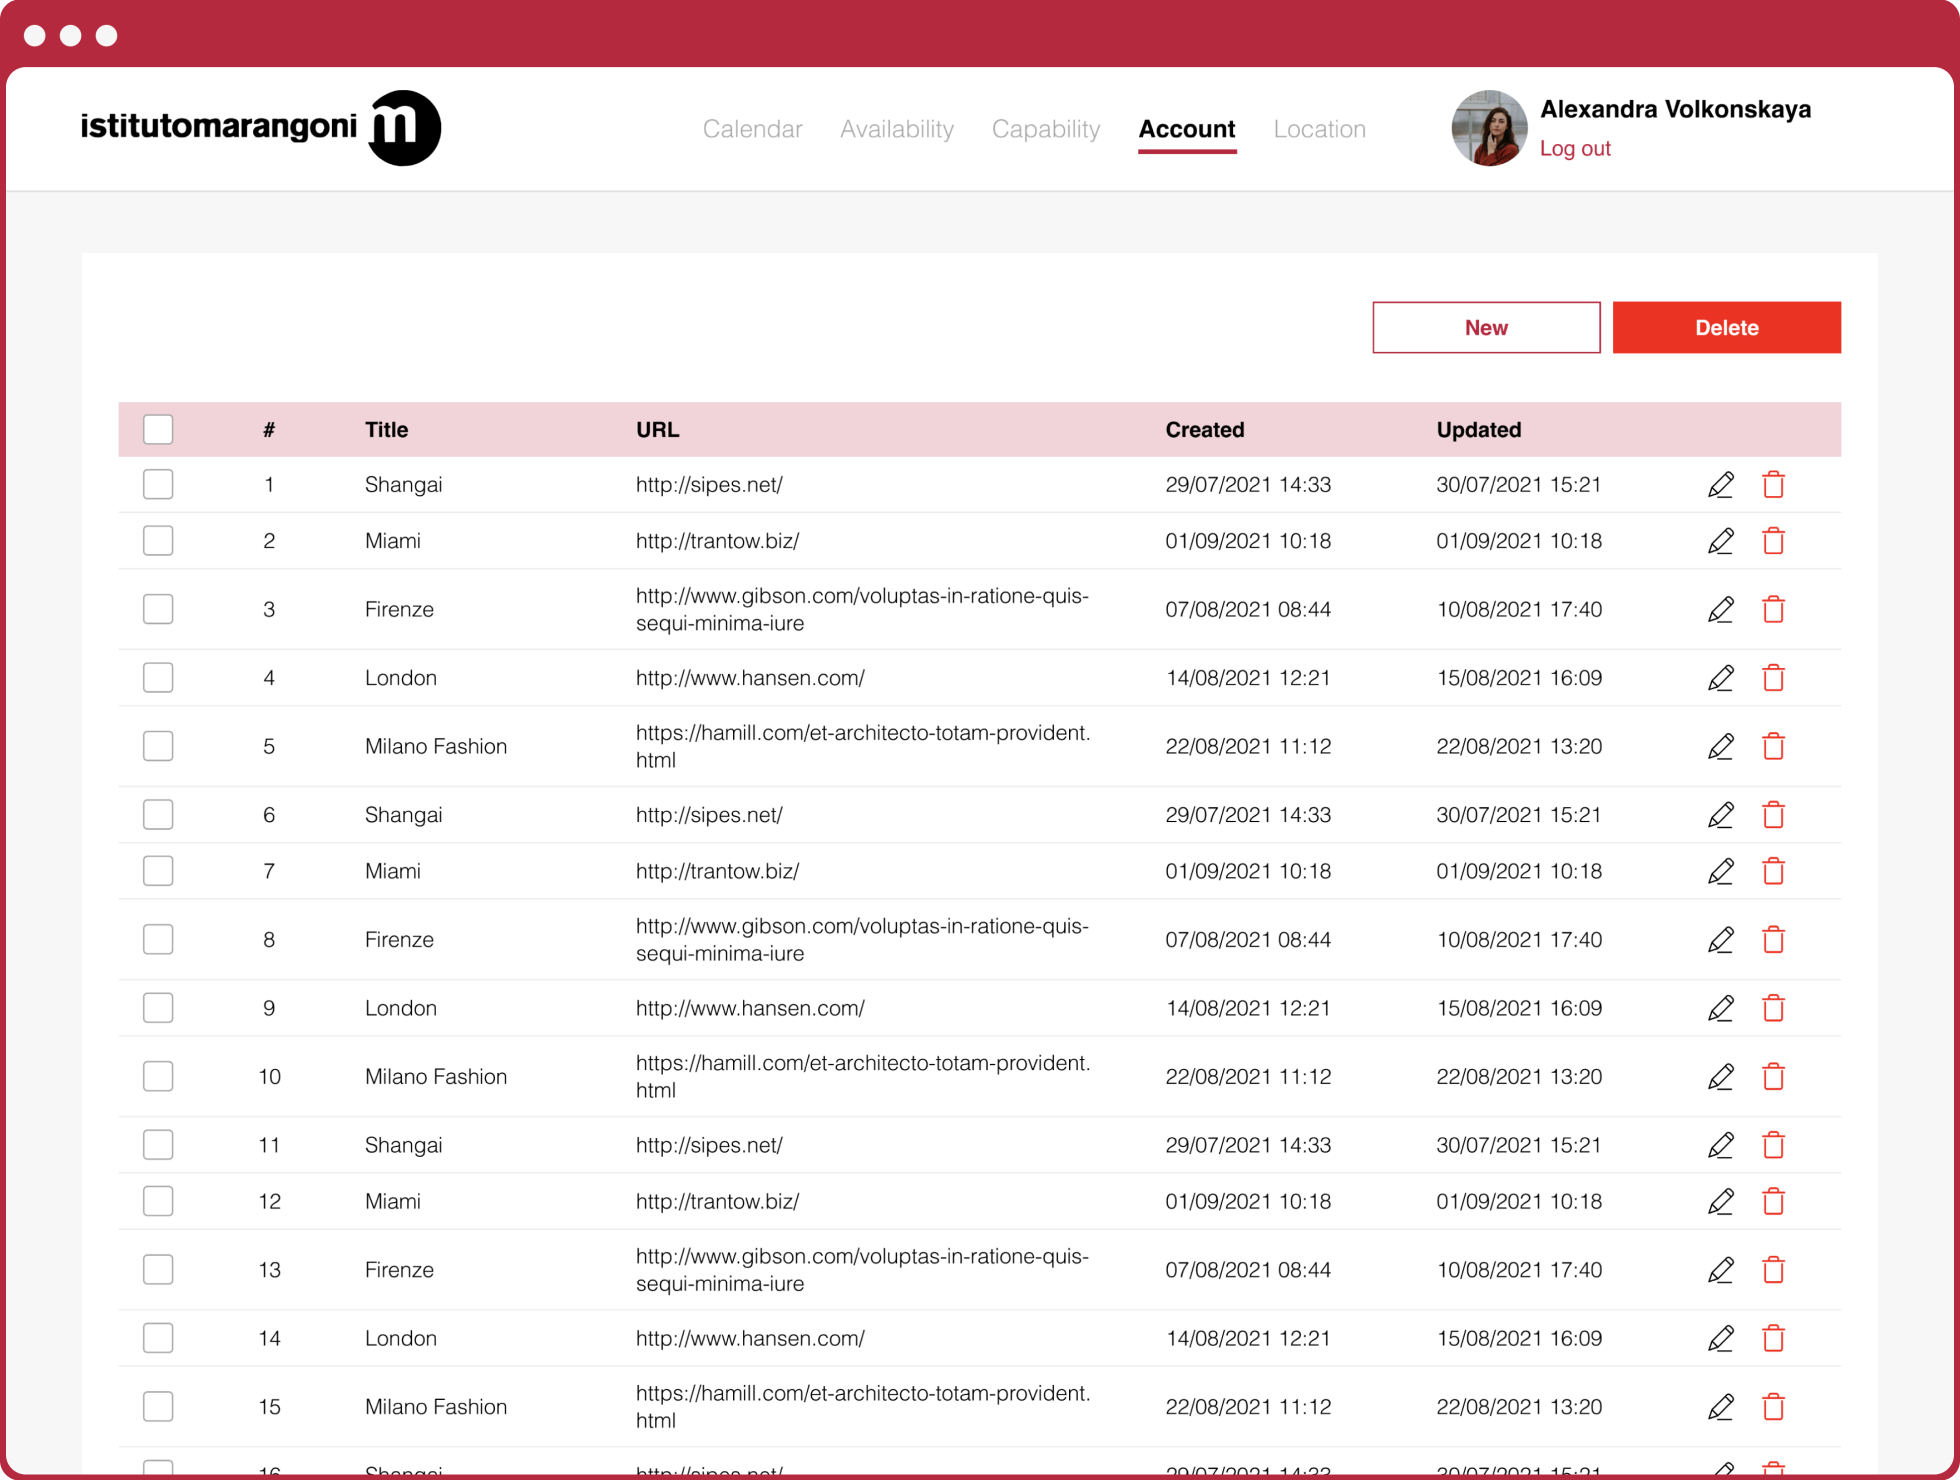
Task: Delete row 7 Miami entry
Action: (x=1773, y=871)
